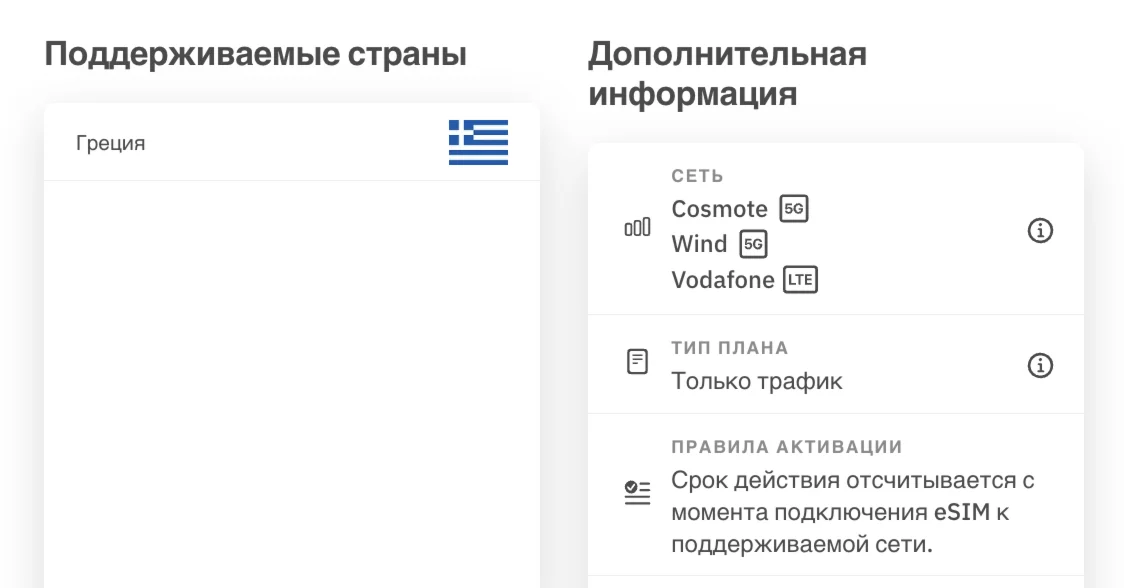Click the ПРАВИЛА АКТИВАЦИИ label
This screenshot has height=588, width=1124.
pos(786,447)
